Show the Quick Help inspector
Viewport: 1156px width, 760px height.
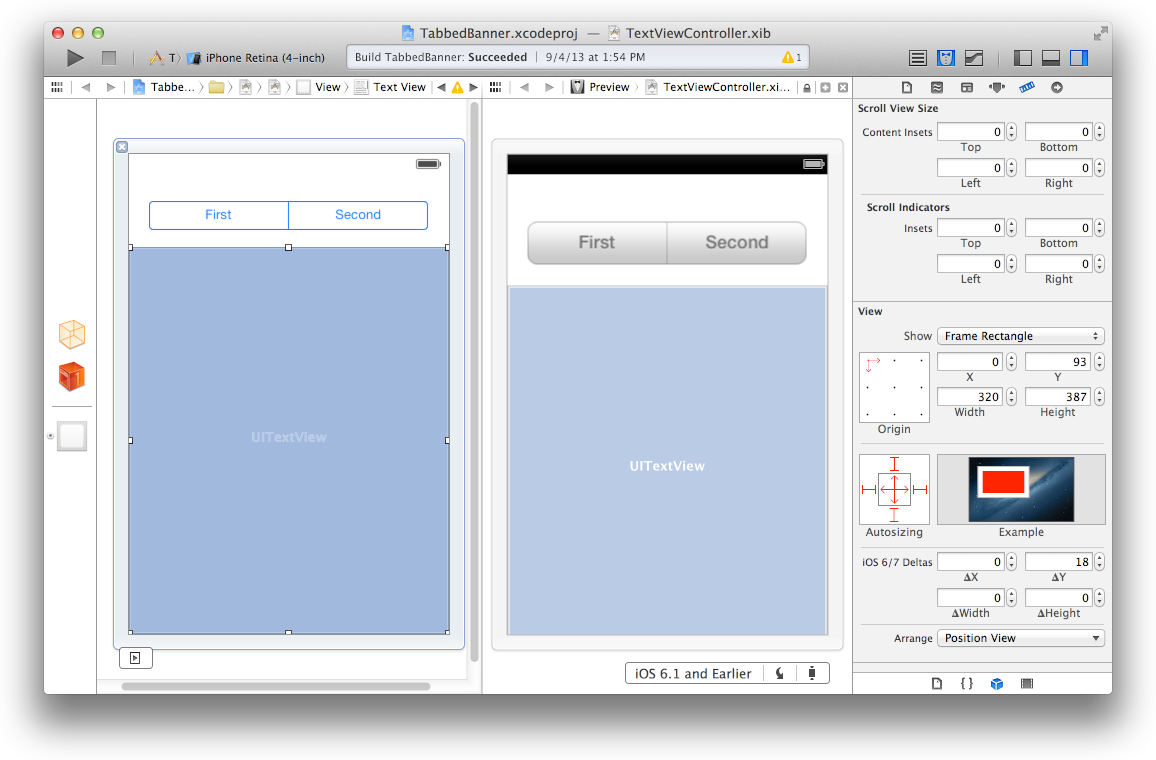937,87
